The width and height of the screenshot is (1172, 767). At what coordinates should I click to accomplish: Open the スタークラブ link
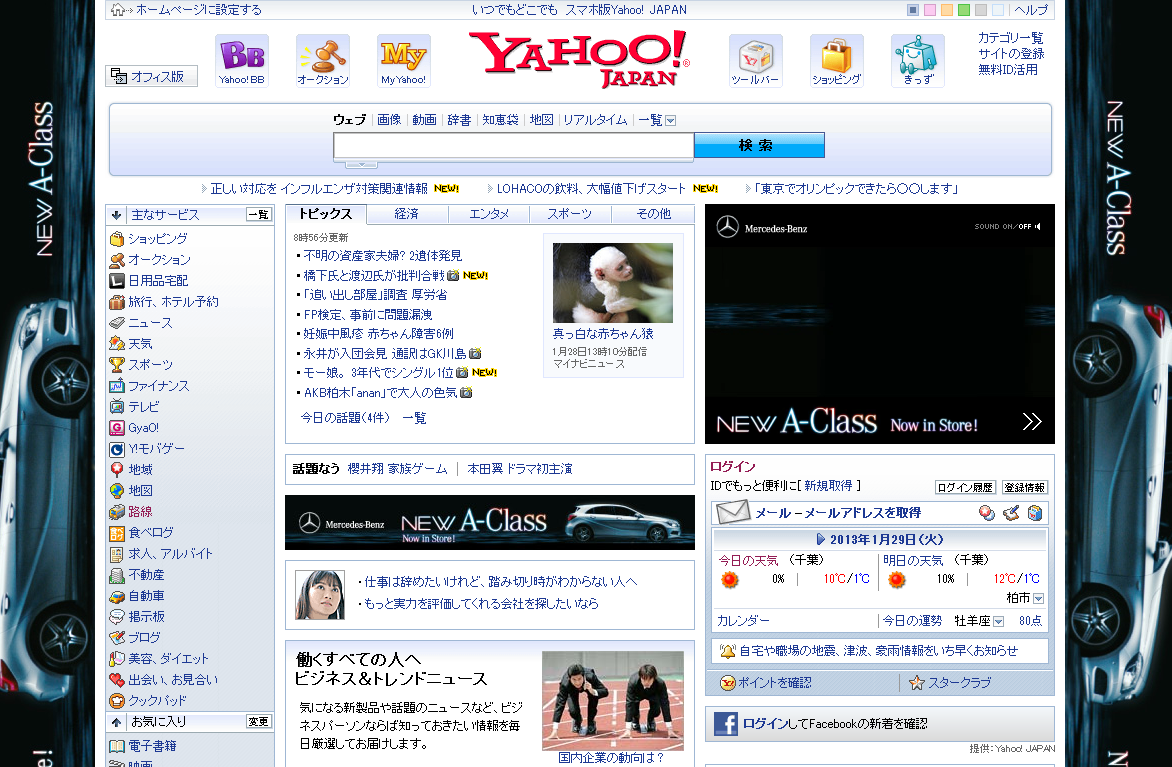[960, 683]
